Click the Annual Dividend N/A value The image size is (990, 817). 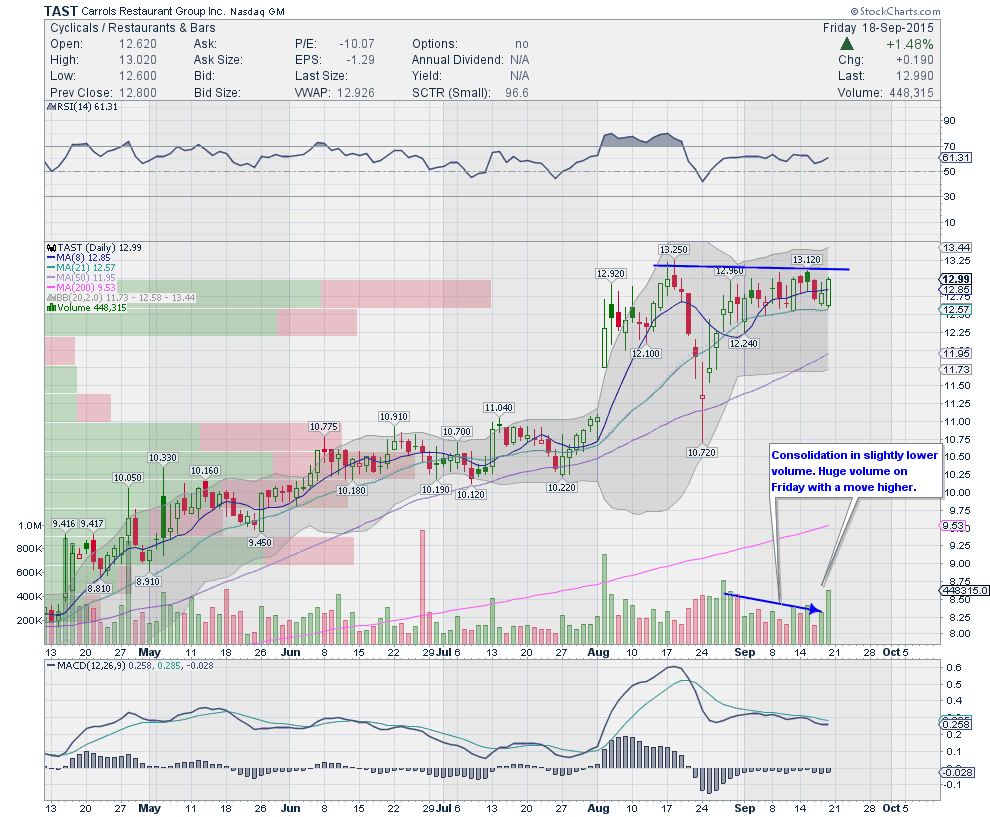(x=520, y=60)
